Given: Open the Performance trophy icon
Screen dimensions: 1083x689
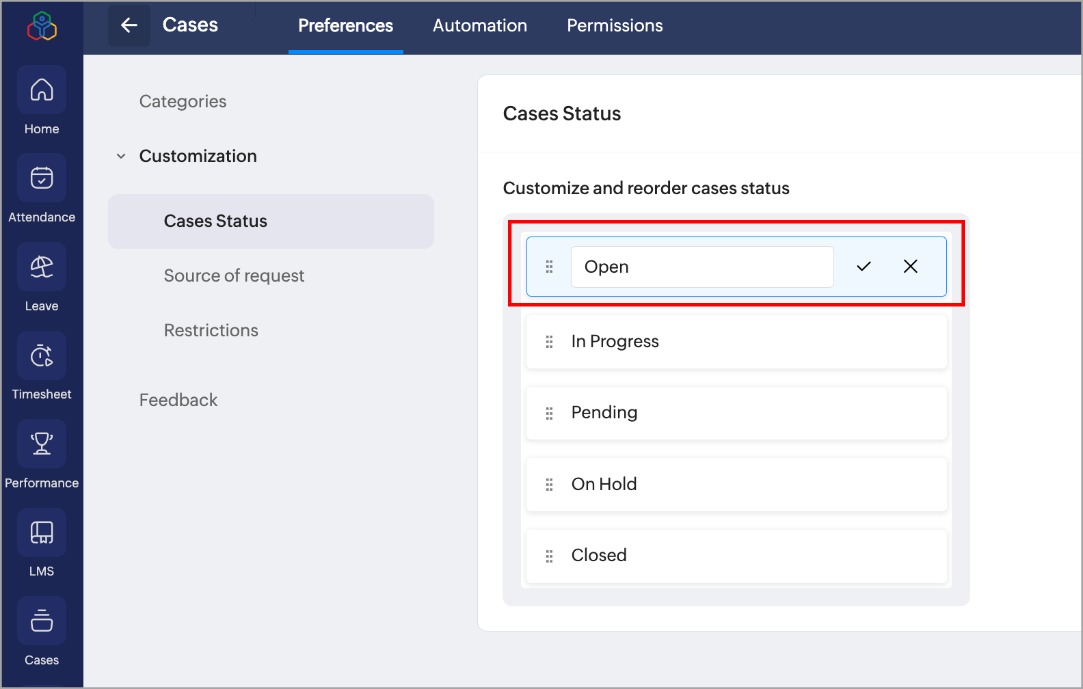Looking at the screenshot, I should click(x=41, y=444).
